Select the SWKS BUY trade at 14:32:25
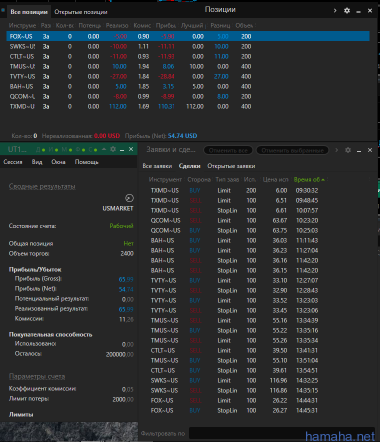This screenshot has height=442, width=380. coord(234,380)
